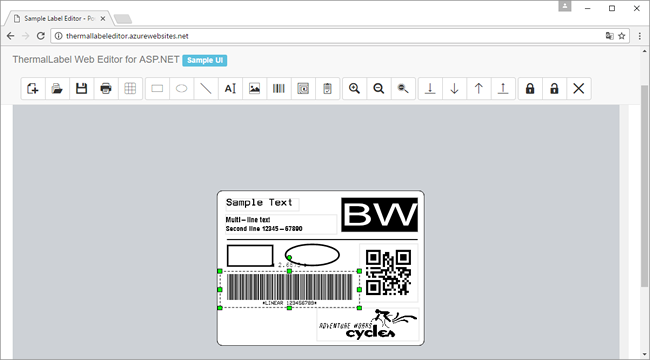Click ThermalLabel Web Editor for ASP.NET title

(96, 60)
